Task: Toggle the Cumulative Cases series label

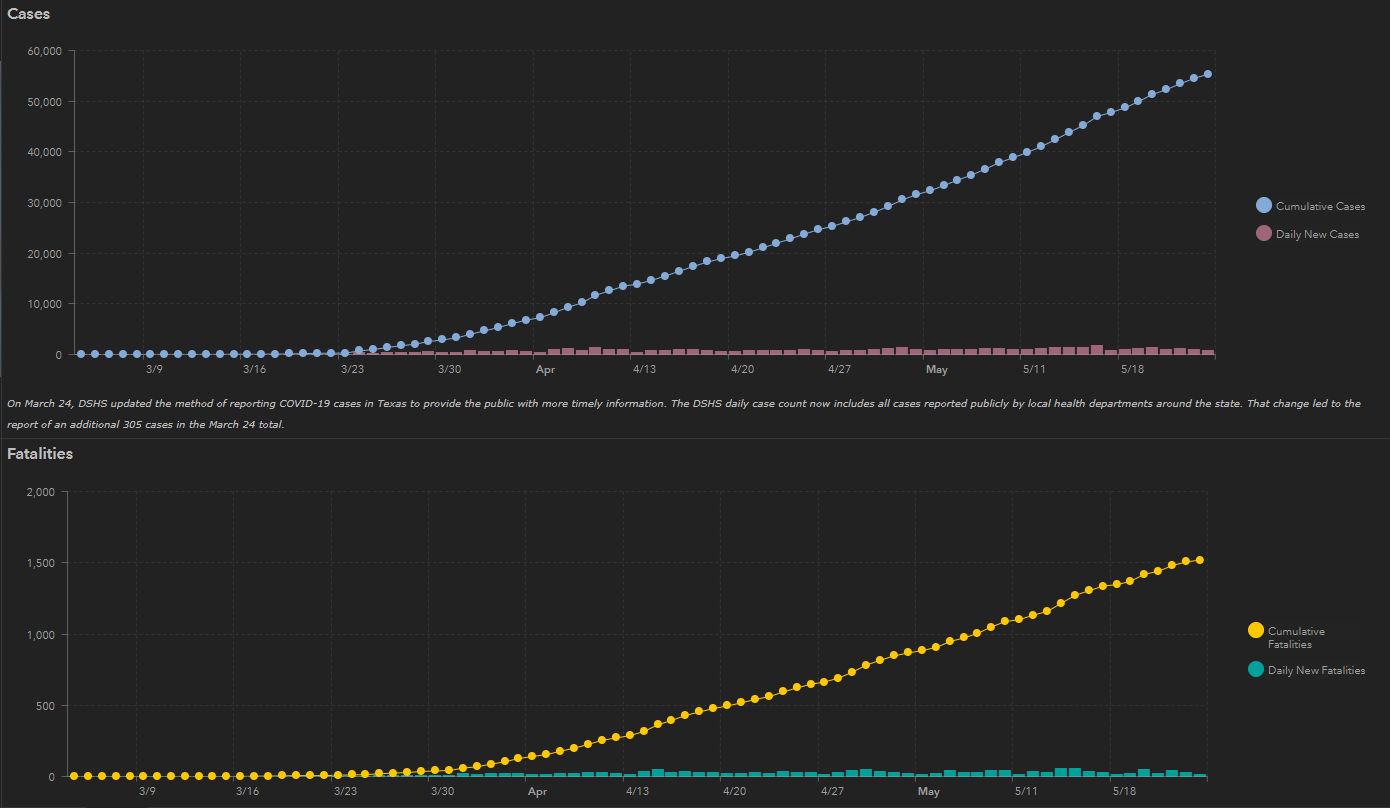Action: pos(1320,207)
